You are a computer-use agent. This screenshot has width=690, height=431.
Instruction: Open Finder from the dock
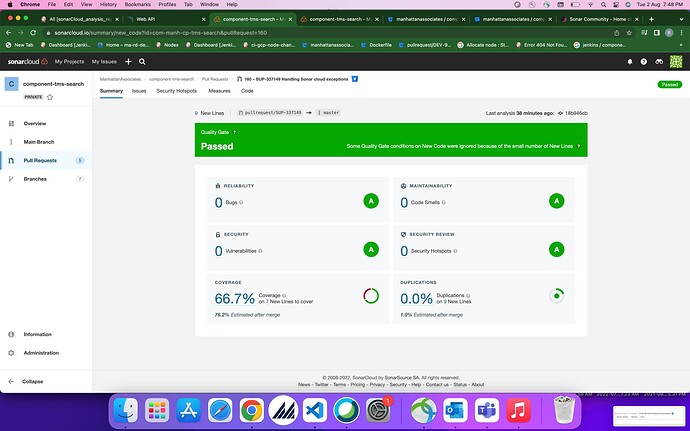click(x=125, y=410)
